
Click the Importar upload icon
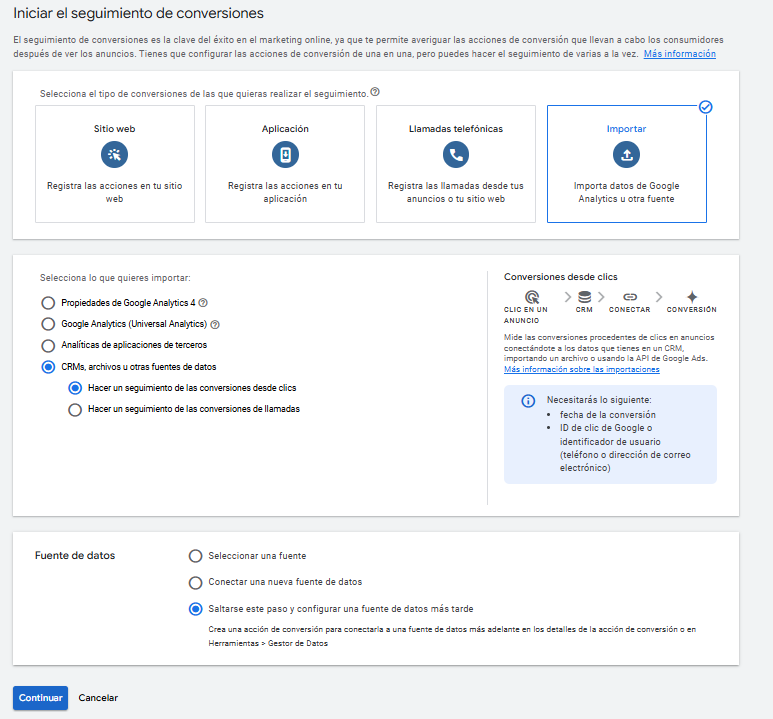tap(626, 154)
